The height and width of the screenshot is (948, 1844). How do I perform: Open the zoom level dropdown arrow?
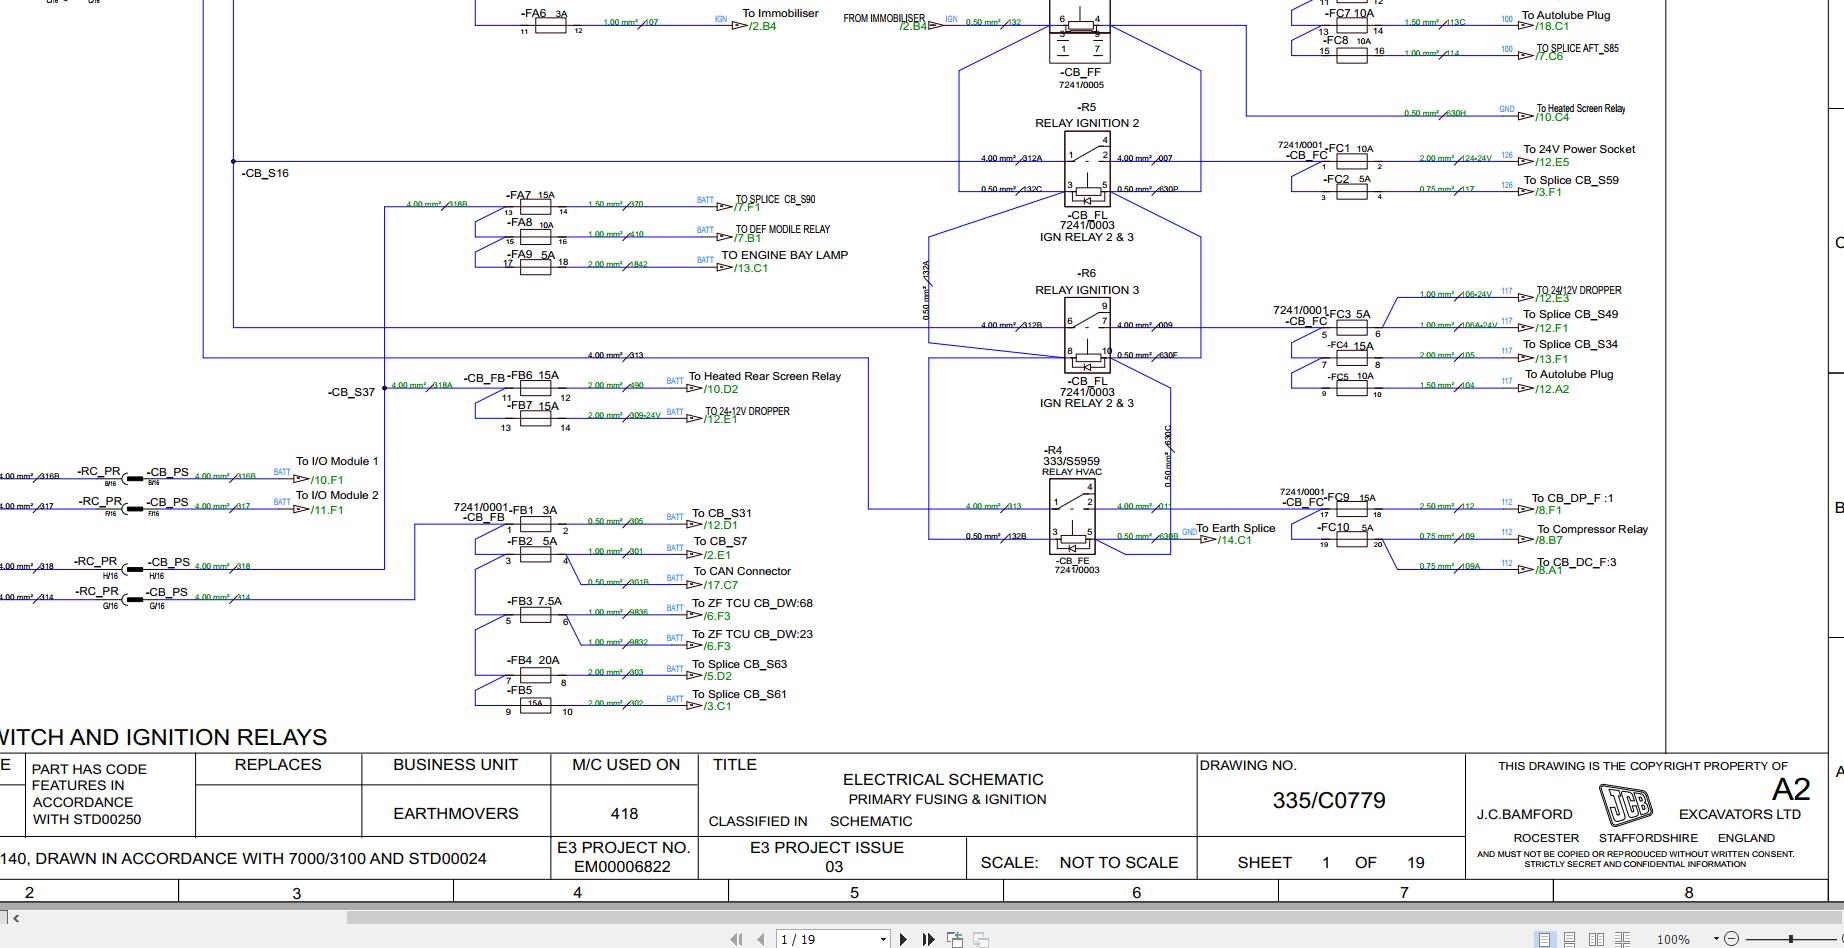pyautogui.click(x=1716, y=939)
